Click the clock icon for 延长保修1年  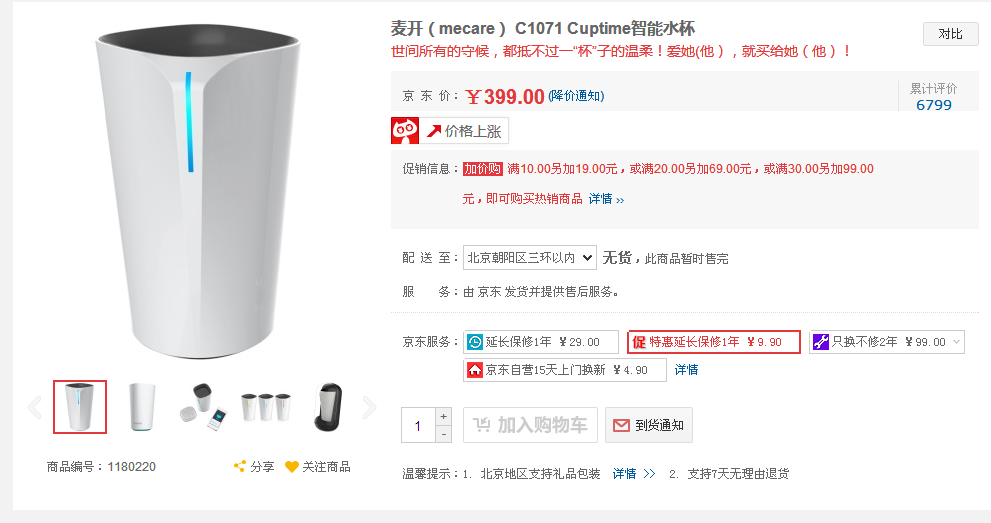[x=475, y=342]
